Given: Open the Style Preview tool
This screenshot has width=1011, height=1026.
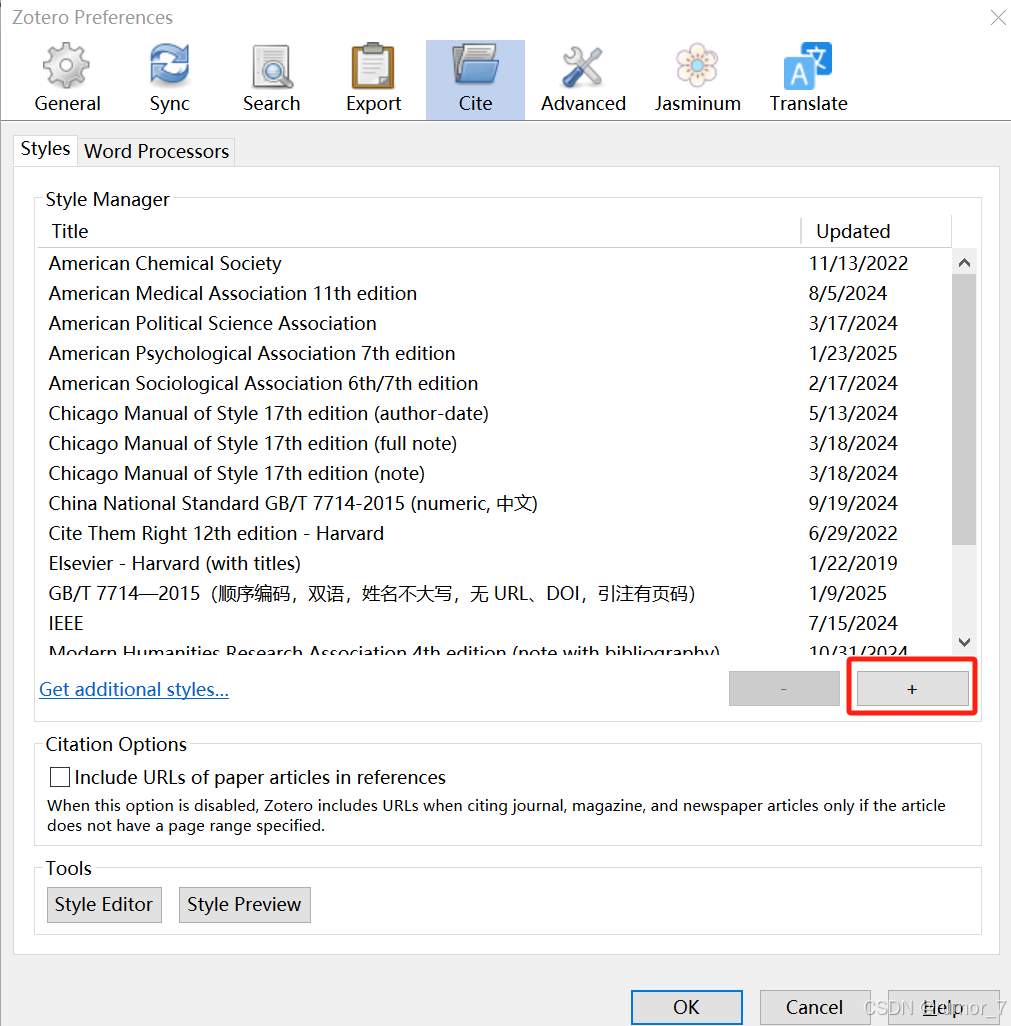Looking at the screenshot, I should point(245,904).
